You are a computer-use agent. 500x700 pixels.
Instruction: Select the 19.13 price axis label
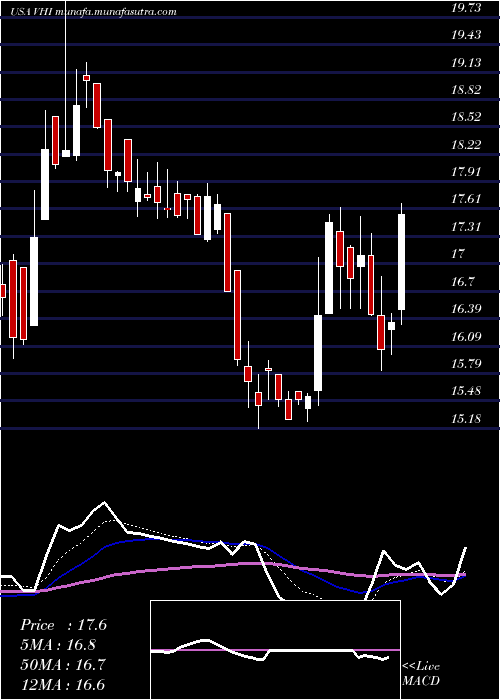(x=466, y=62)
